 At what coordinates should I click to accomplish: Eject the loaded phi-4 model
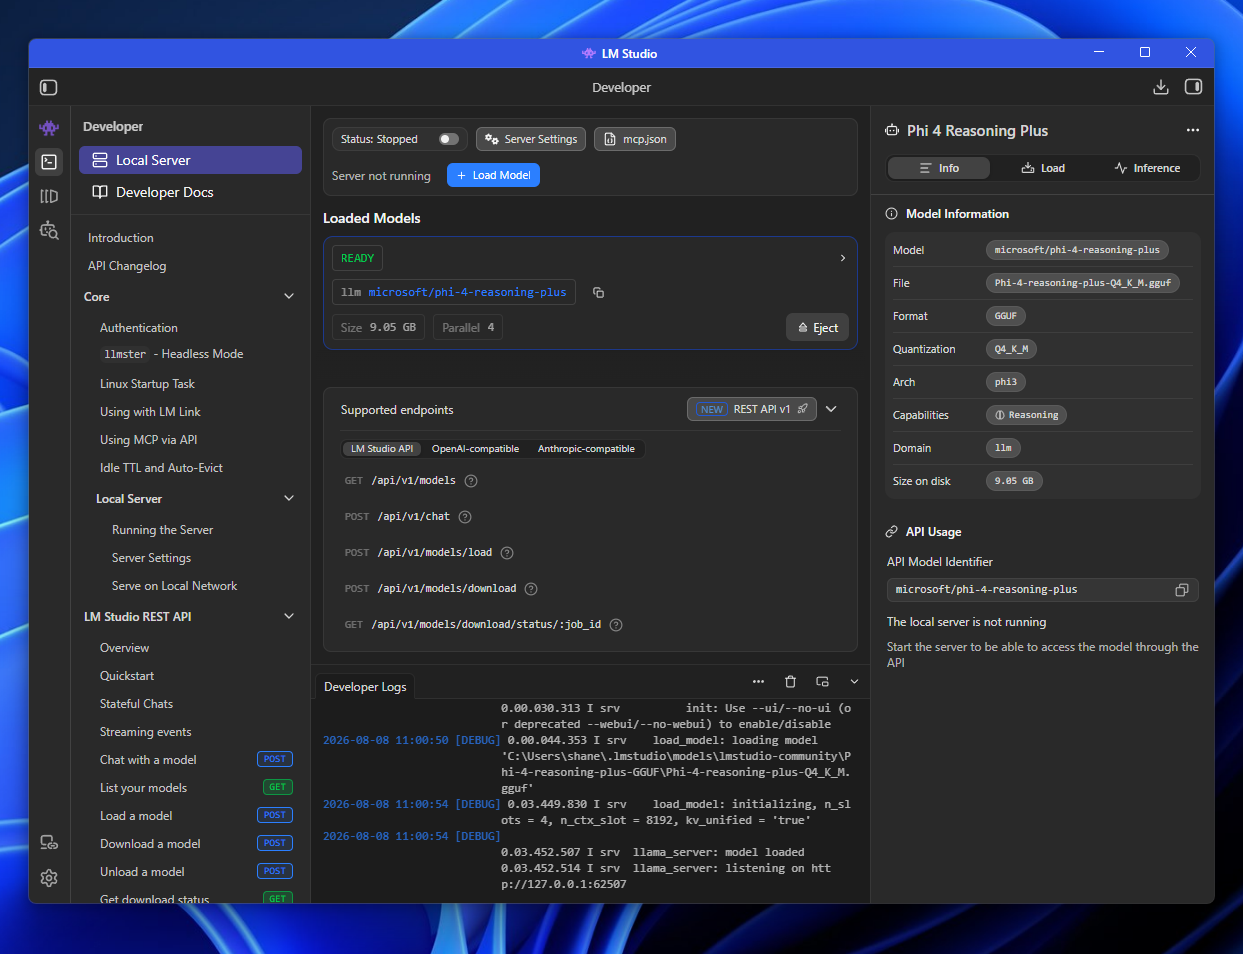tap(817, 328)
